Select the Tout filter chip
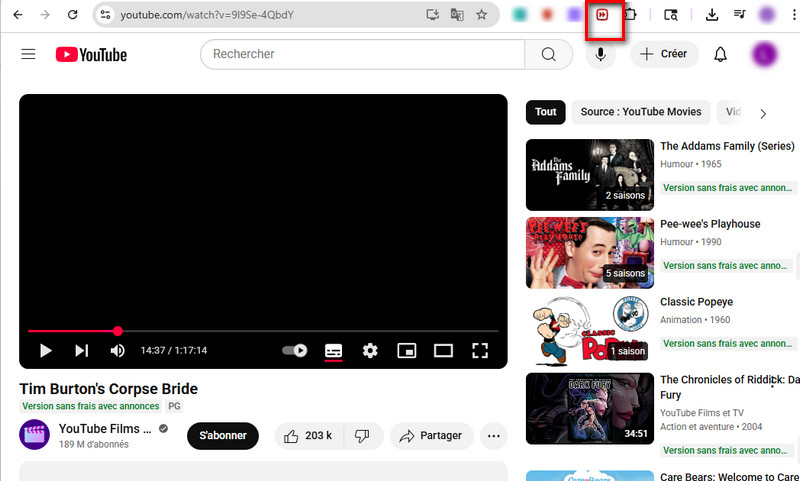 coord(545,112)
